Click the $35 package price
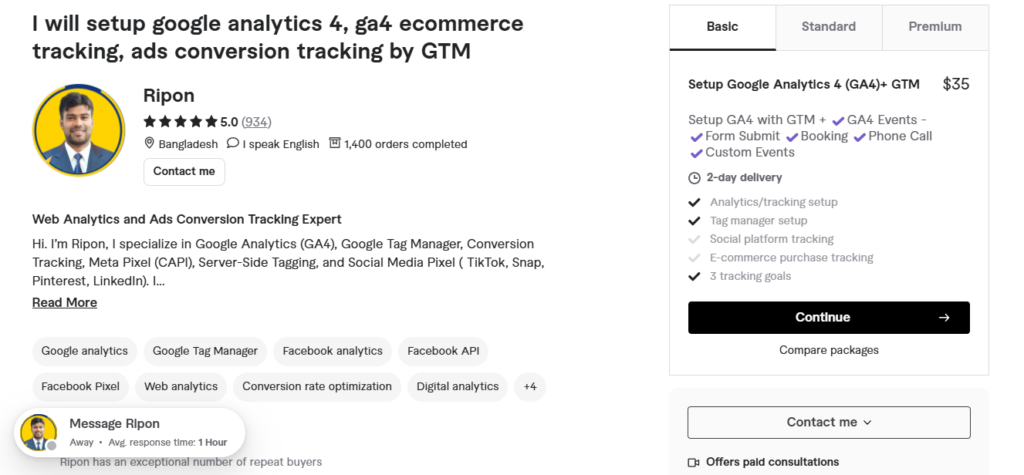This screenshot has height=475, width=1024. [956, 84]
